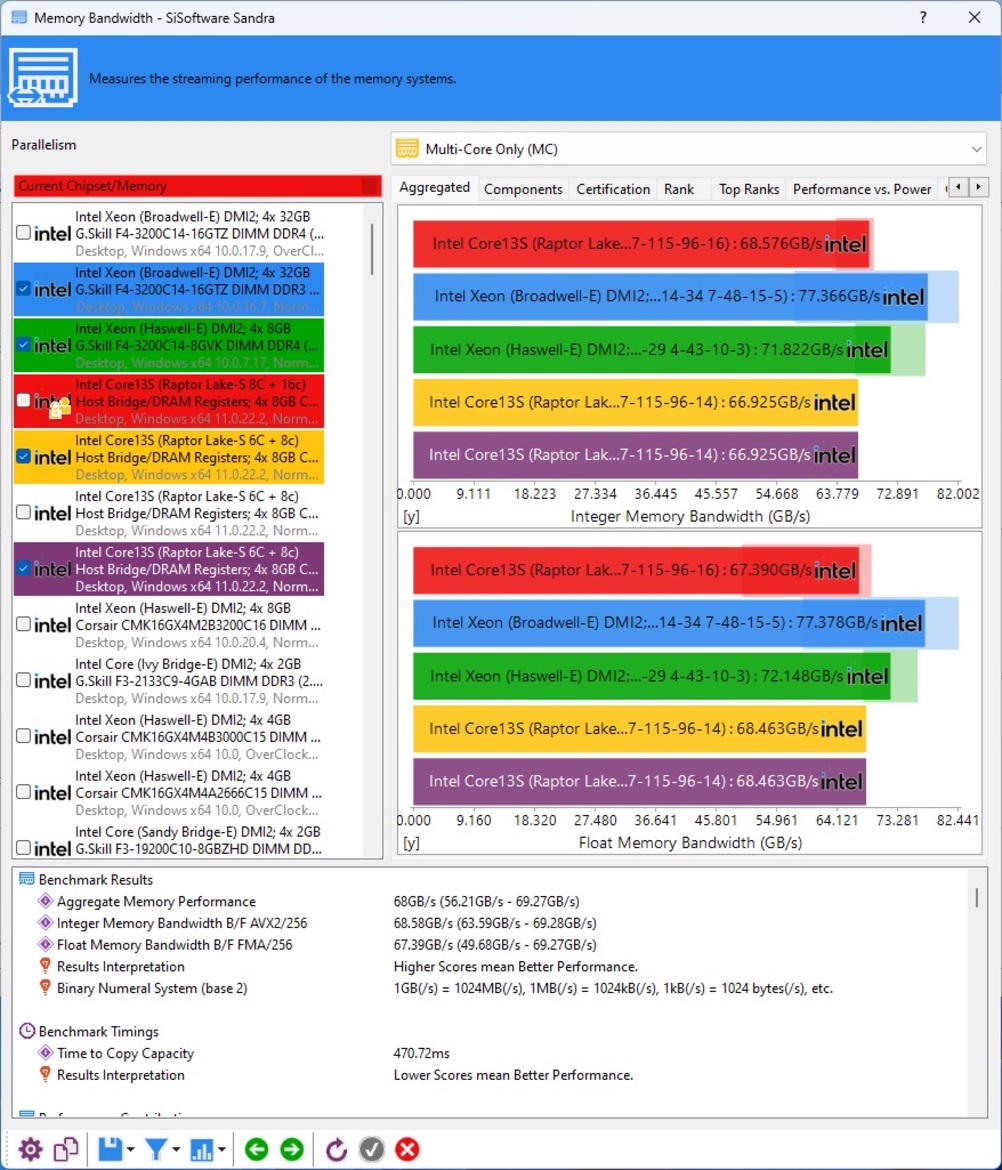
Task: Switch to the Components tab
Action: (523, 190)
